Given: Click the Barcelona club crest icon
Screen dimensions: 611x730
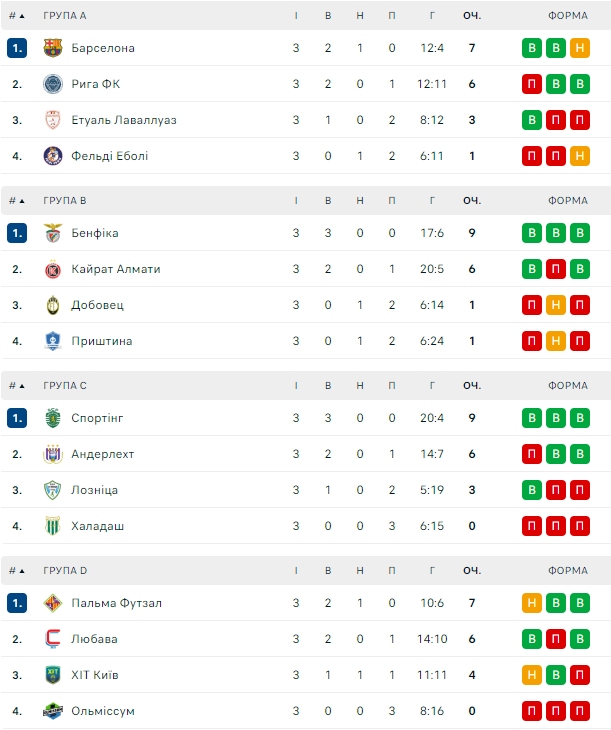Looking at the screenshot, I should (53, 48).
